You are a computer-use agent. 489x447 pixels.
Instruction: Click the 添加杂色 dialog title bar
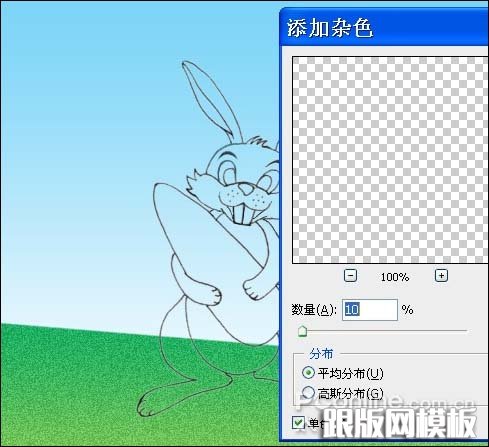pos(384,27)
